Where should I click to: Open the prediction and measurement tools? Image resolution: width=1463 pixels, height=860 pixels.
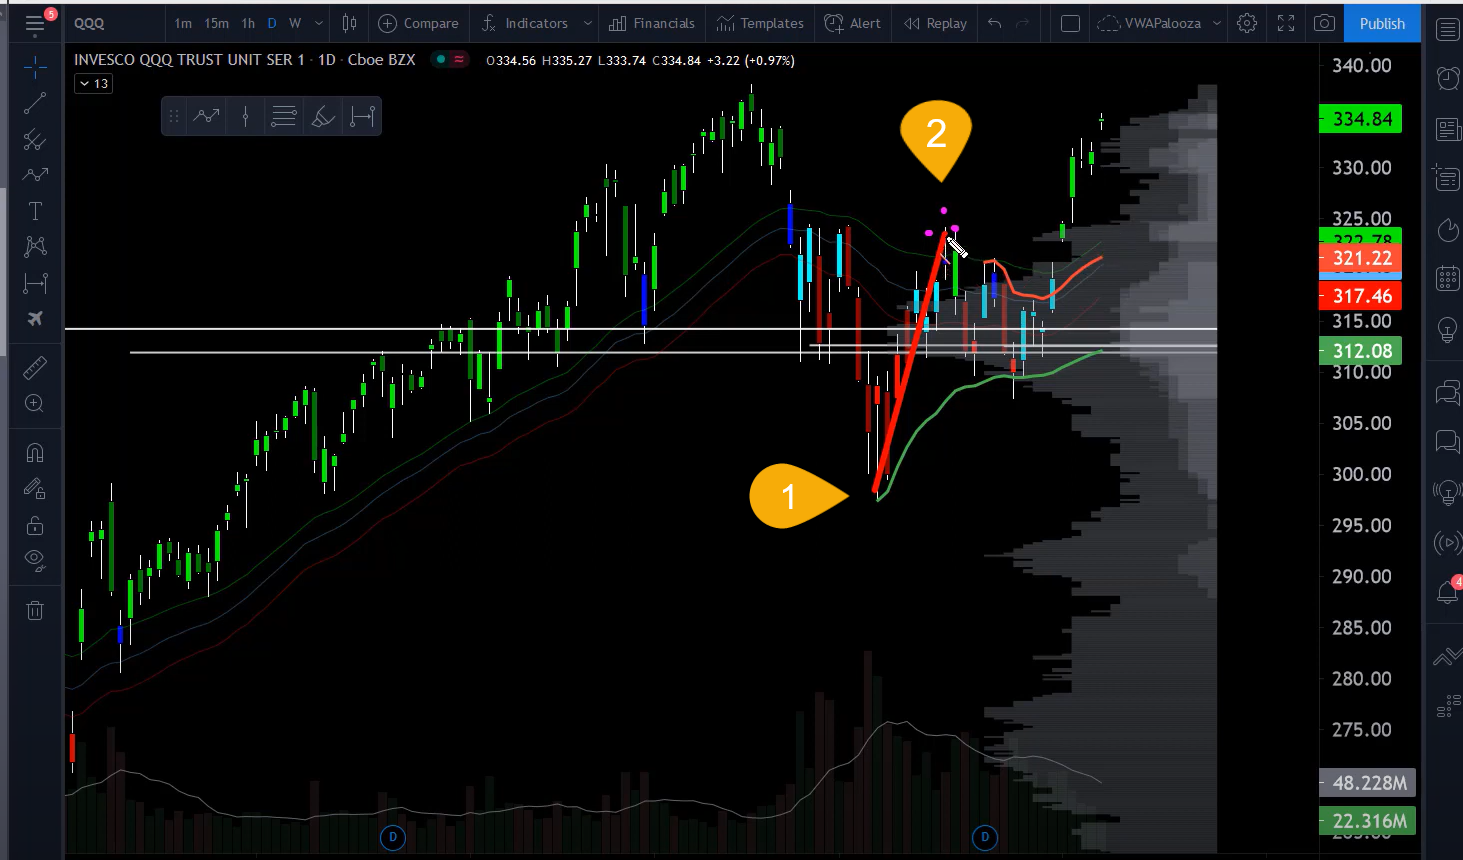coord(35,283)
